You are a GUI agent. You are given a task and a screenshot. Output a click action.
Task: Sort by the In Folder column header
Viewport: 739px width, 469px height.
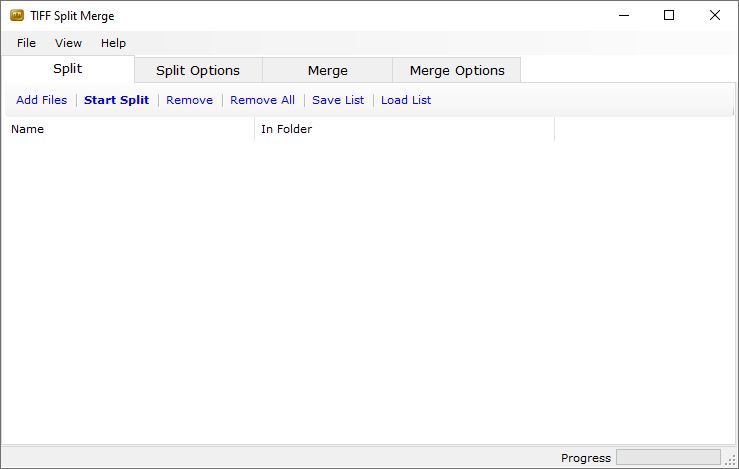coord(404,129)
